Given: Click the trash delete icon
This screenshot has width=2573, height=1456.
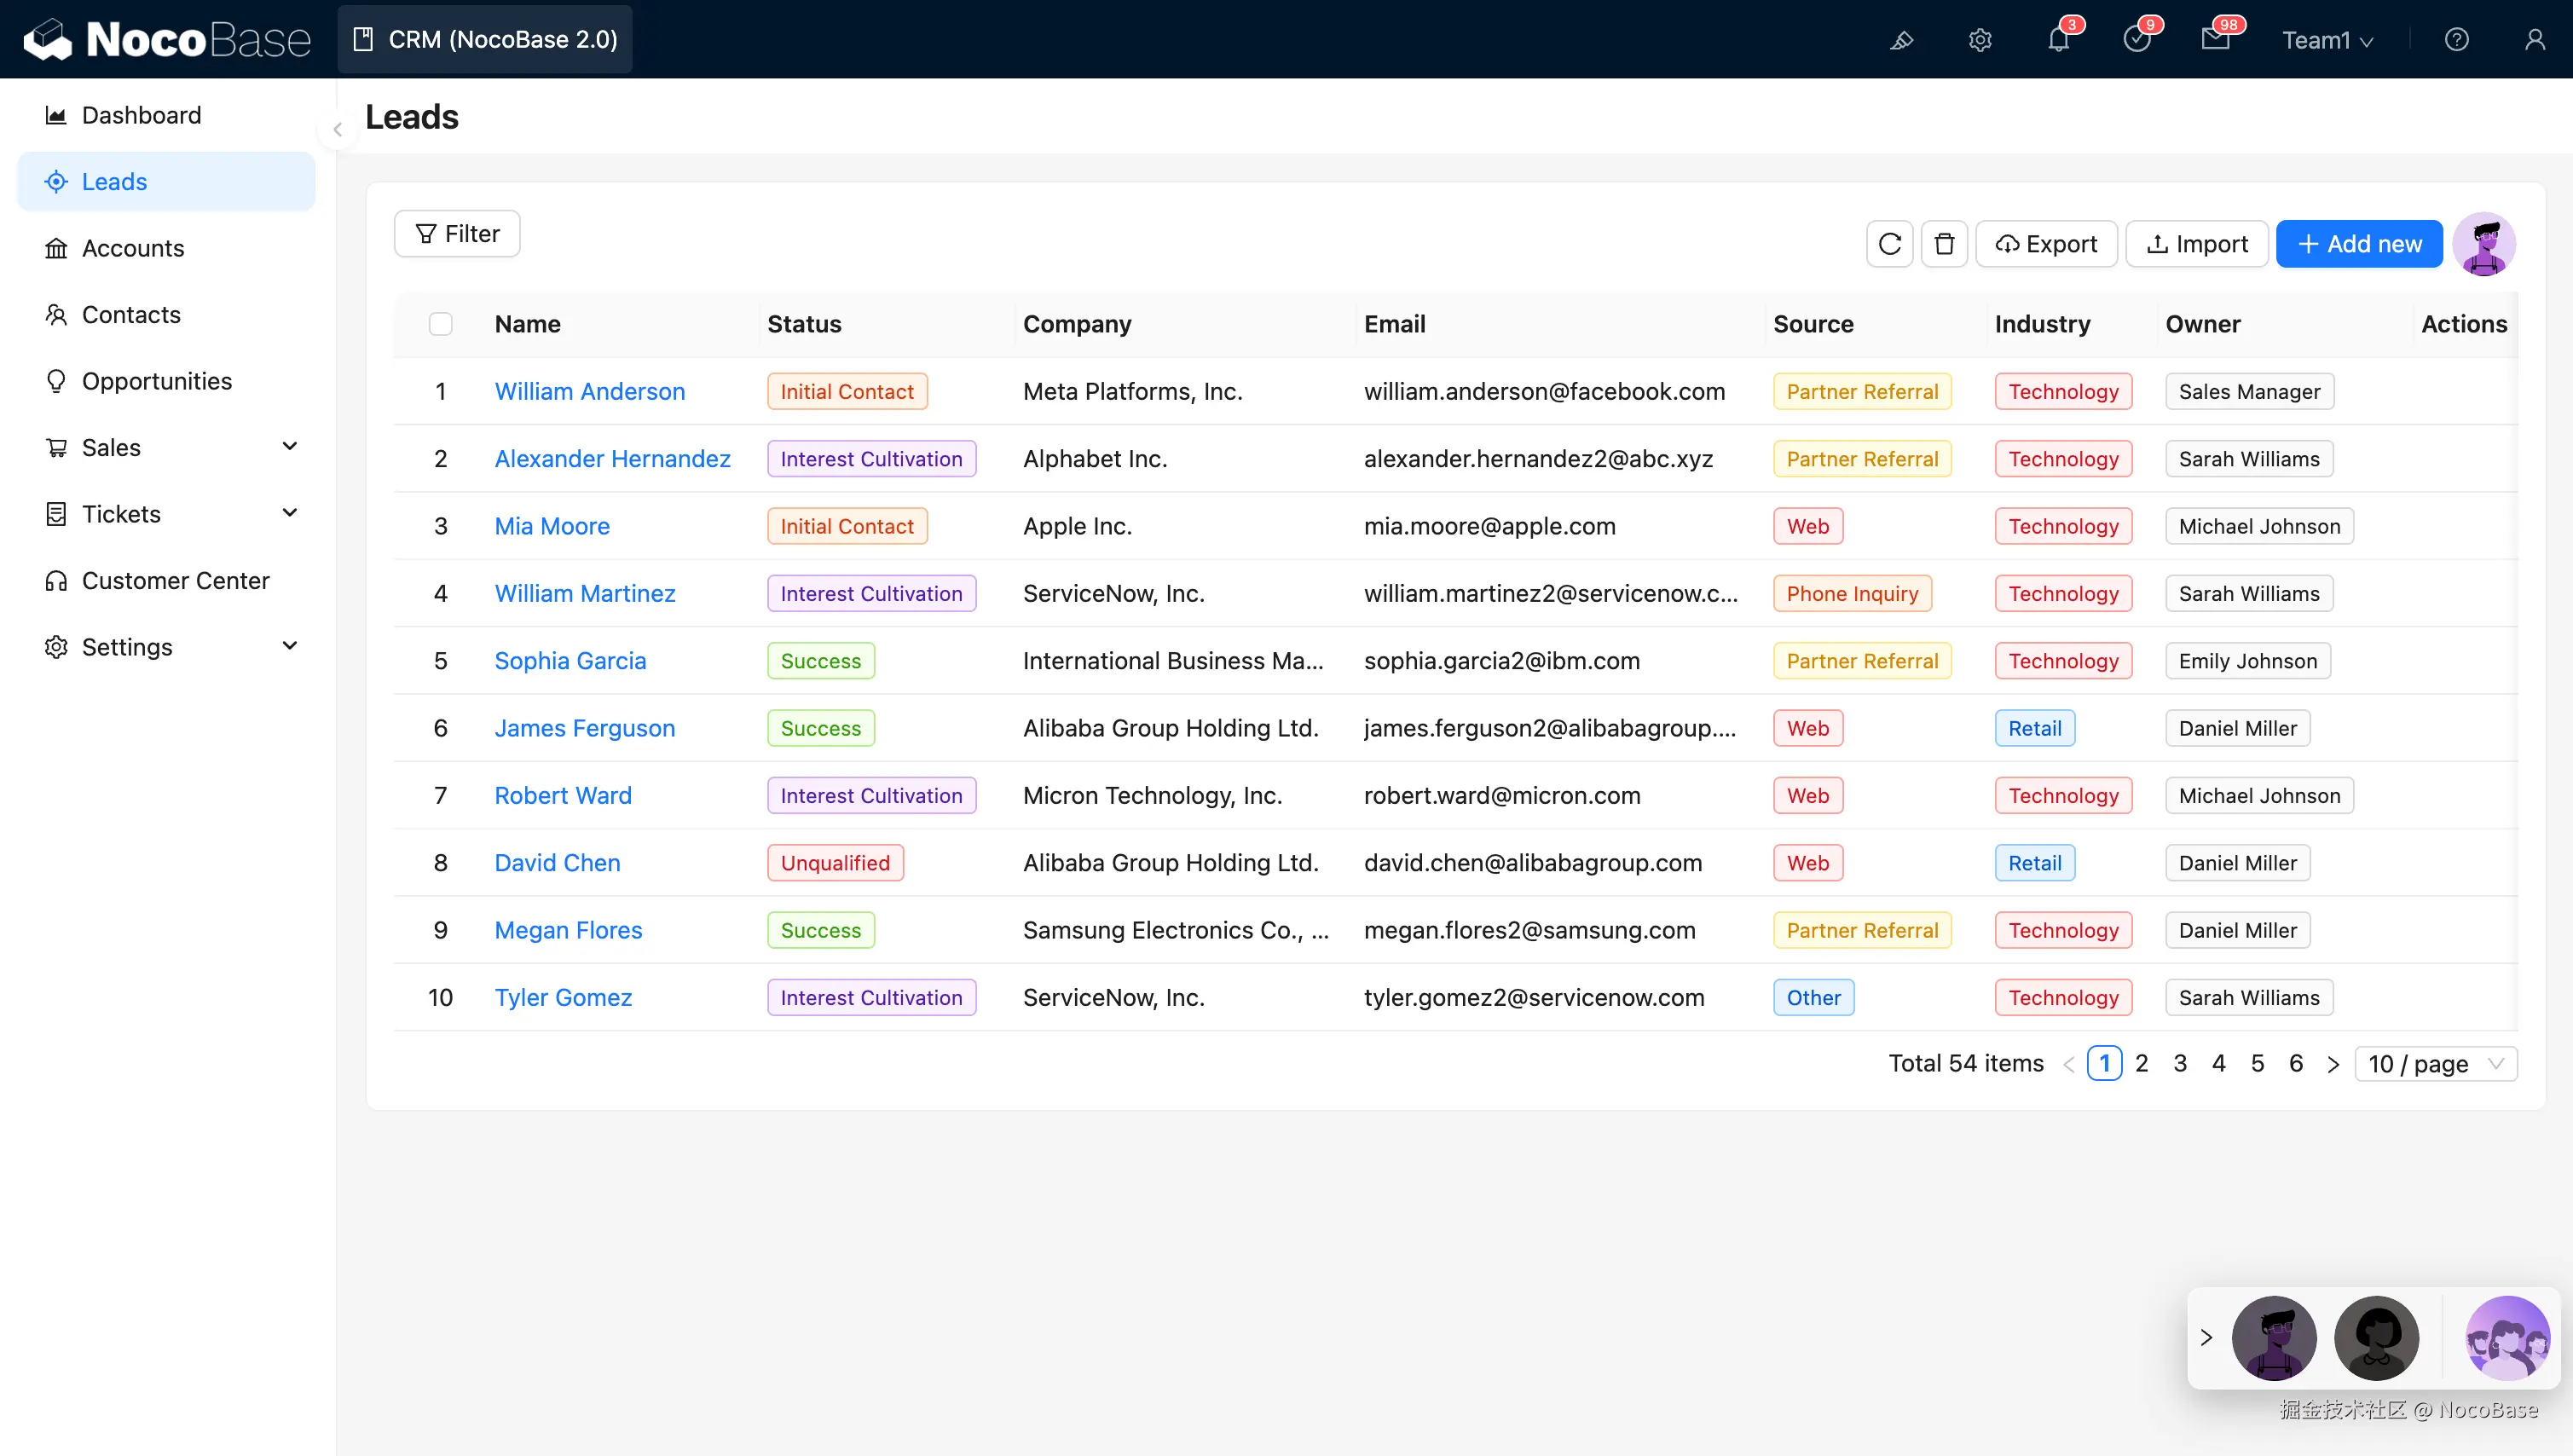Looking at the screenshot, I should pyautogui.click(x=1943, y=244).
